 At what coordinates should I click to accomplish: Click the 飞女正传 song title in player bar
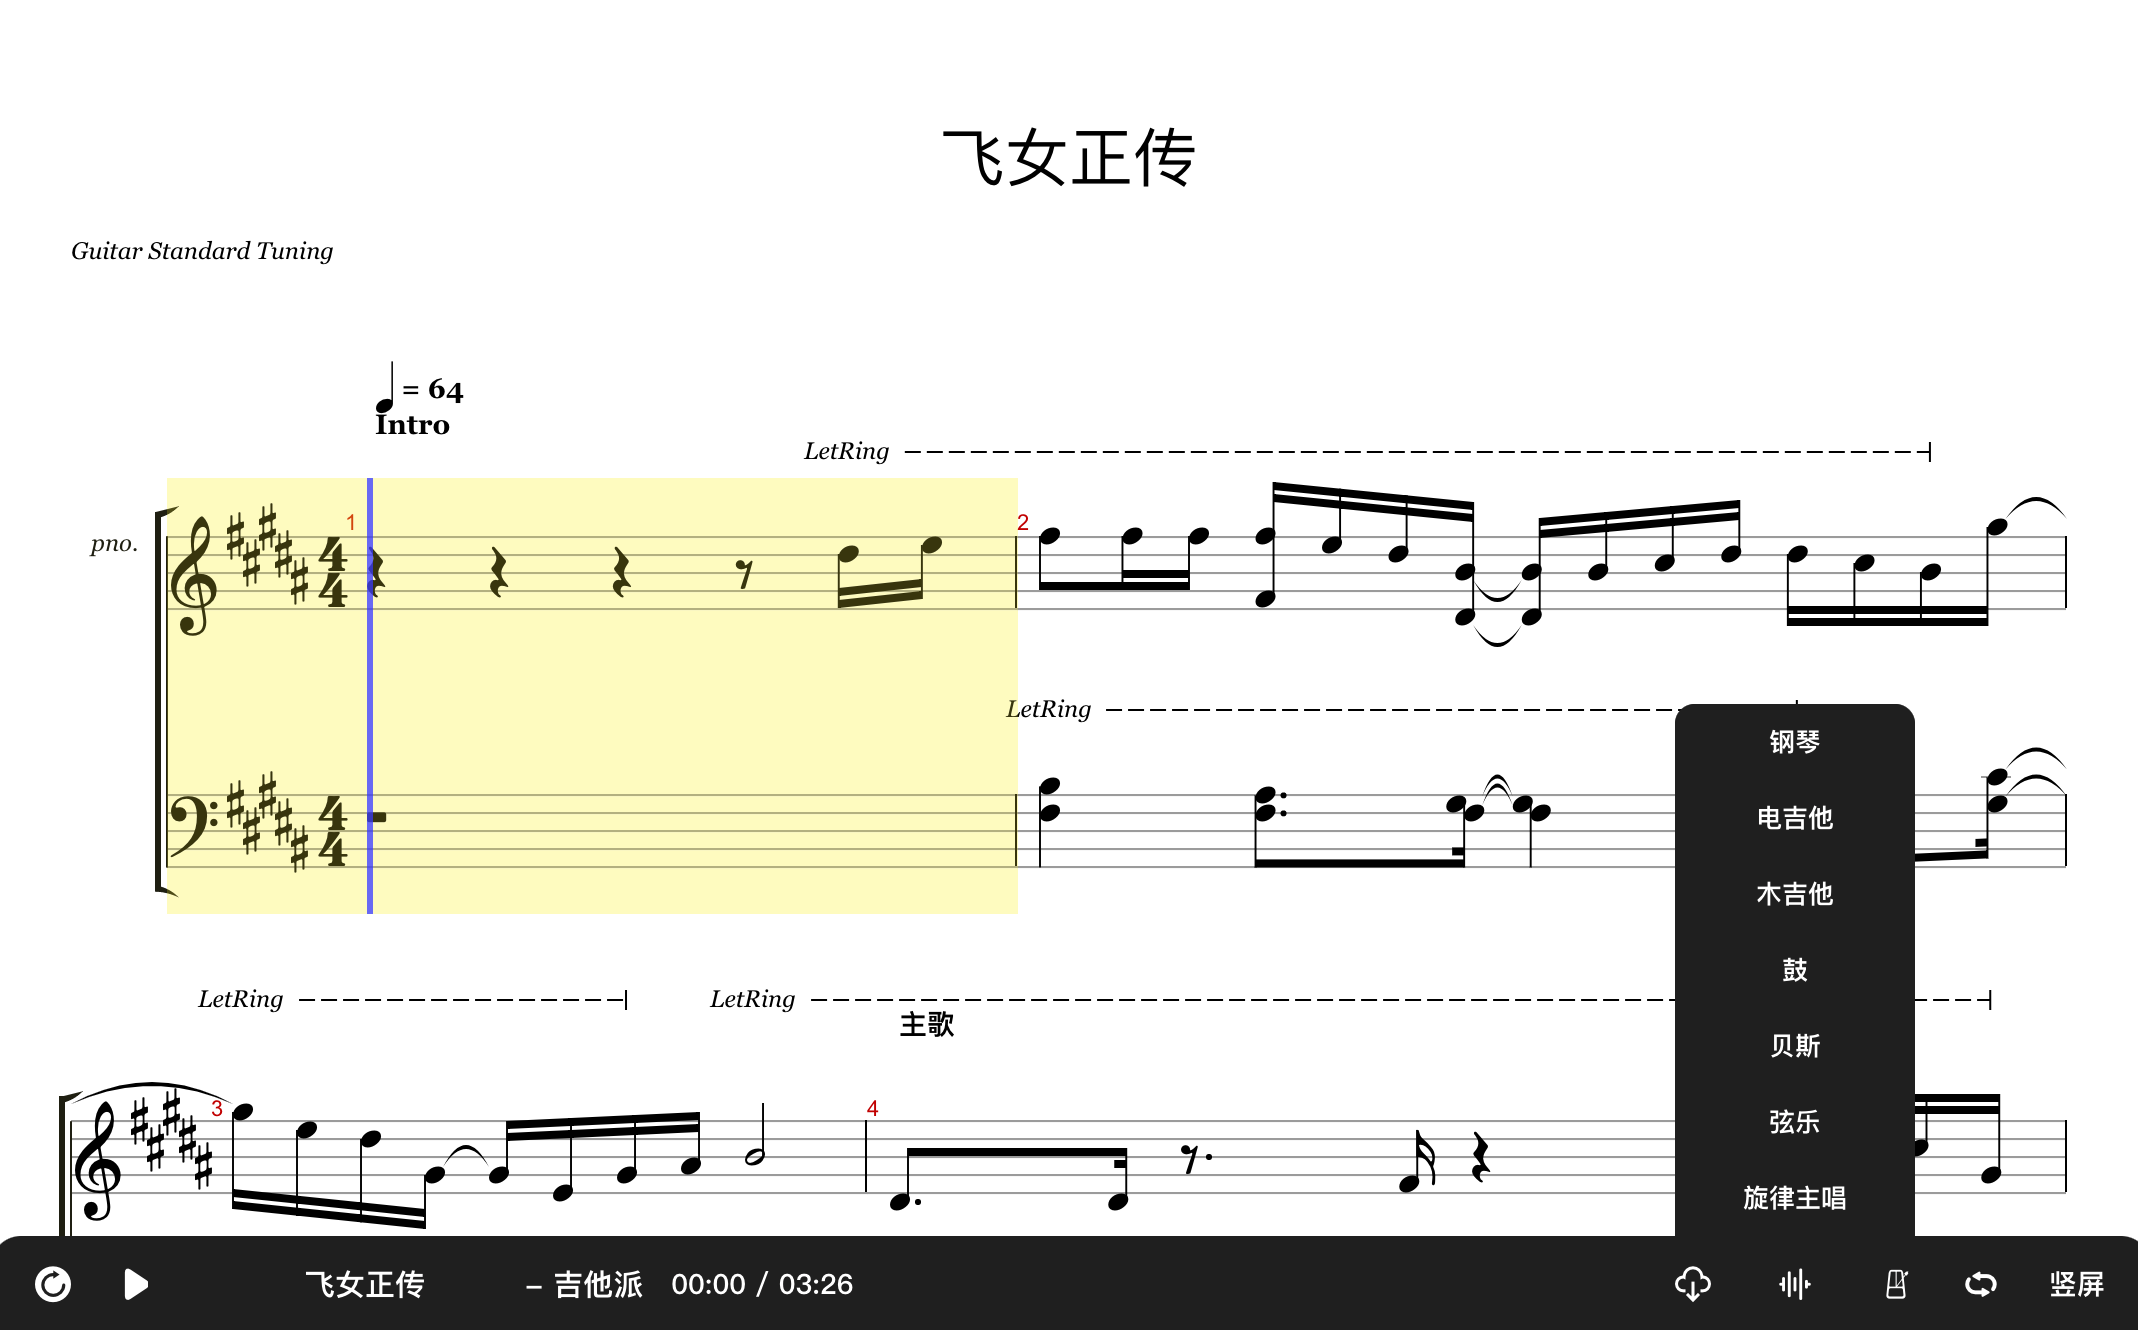click(x=365, y=1284)
